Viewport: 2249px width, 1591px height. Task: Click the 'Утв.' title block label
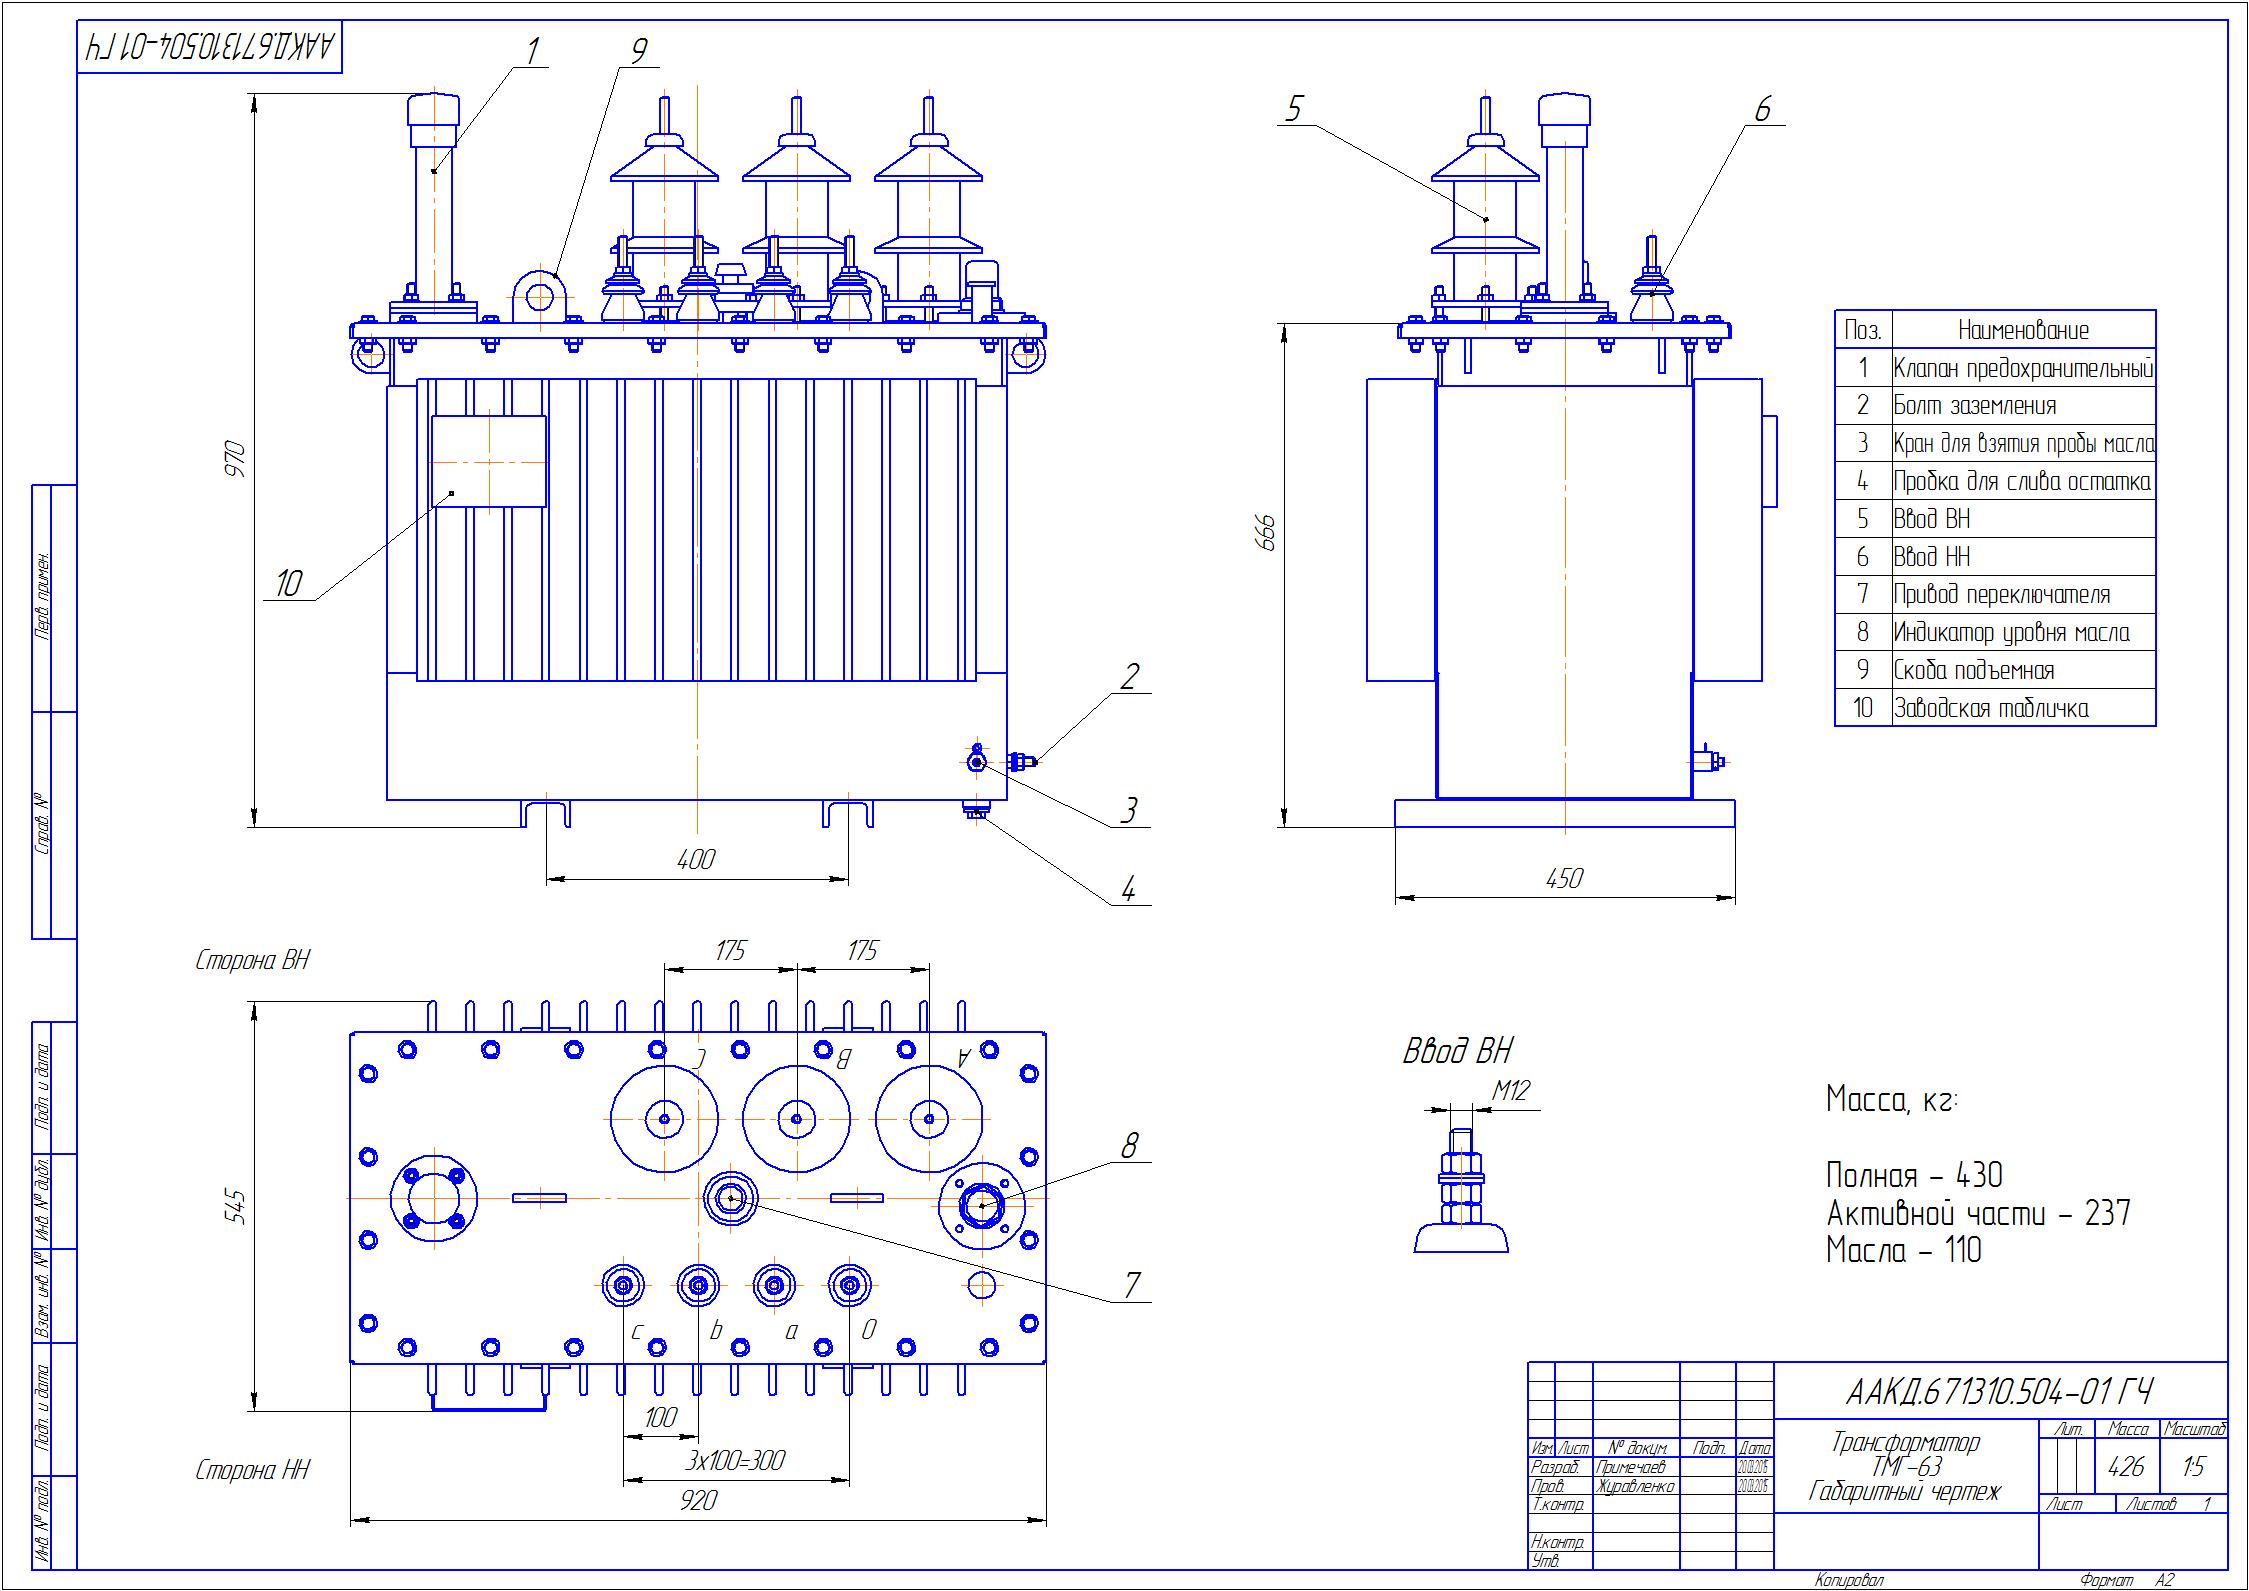pyautogui.click(x=1545, y=1562)
